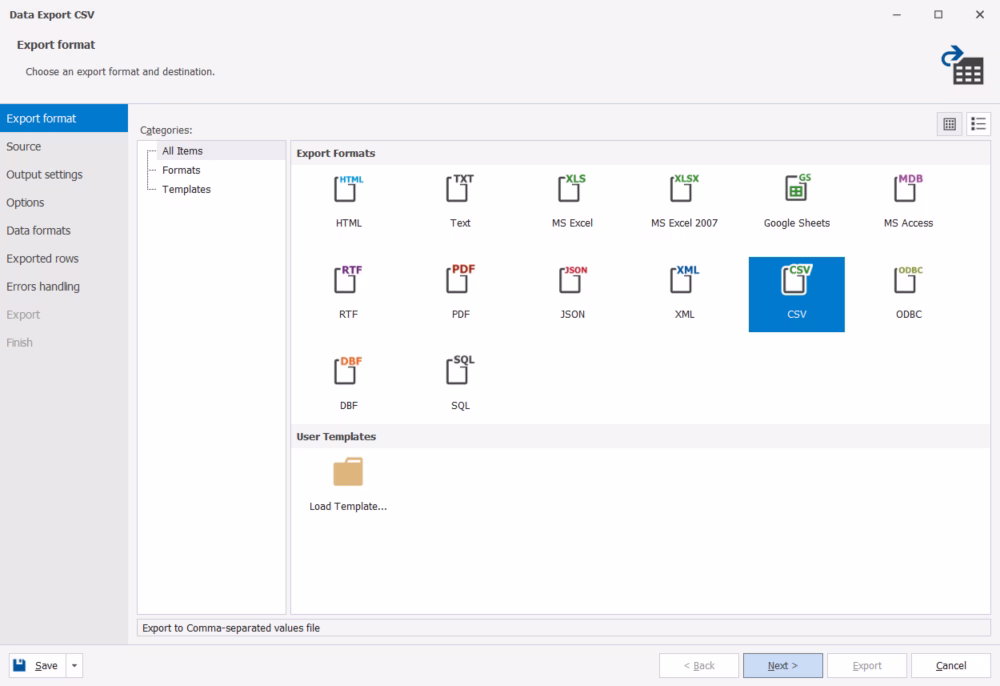
Task: Select All Items category
Action: (x=182, y=151)
